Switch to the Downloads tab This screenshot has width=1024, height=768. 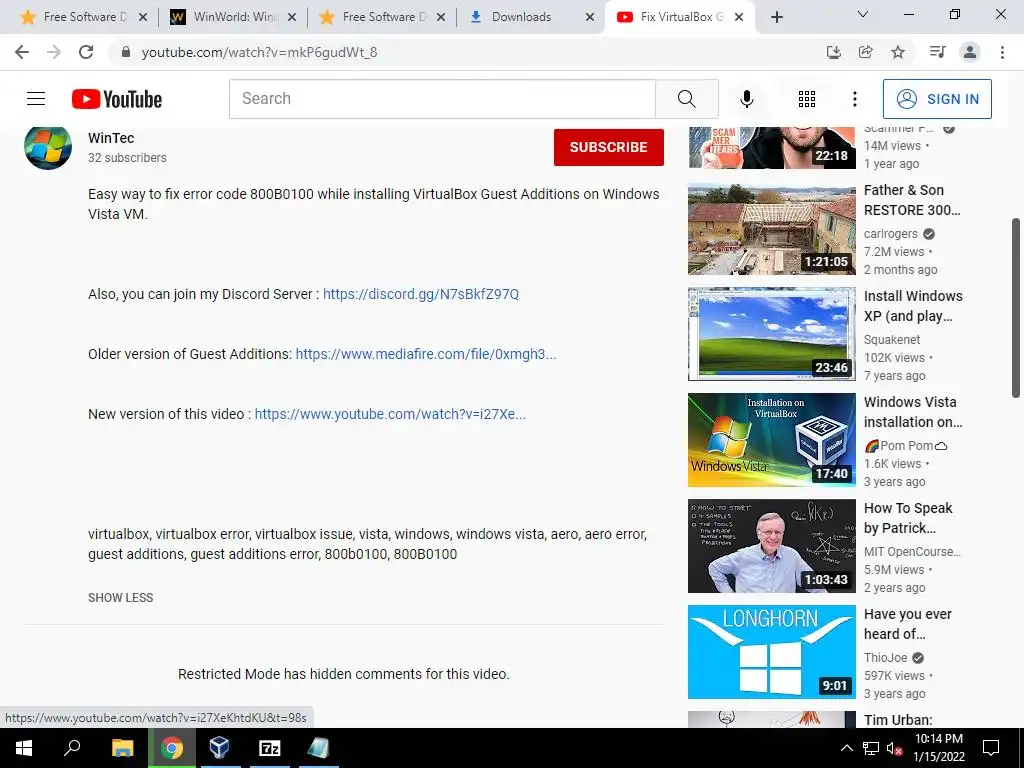(522, 17)
